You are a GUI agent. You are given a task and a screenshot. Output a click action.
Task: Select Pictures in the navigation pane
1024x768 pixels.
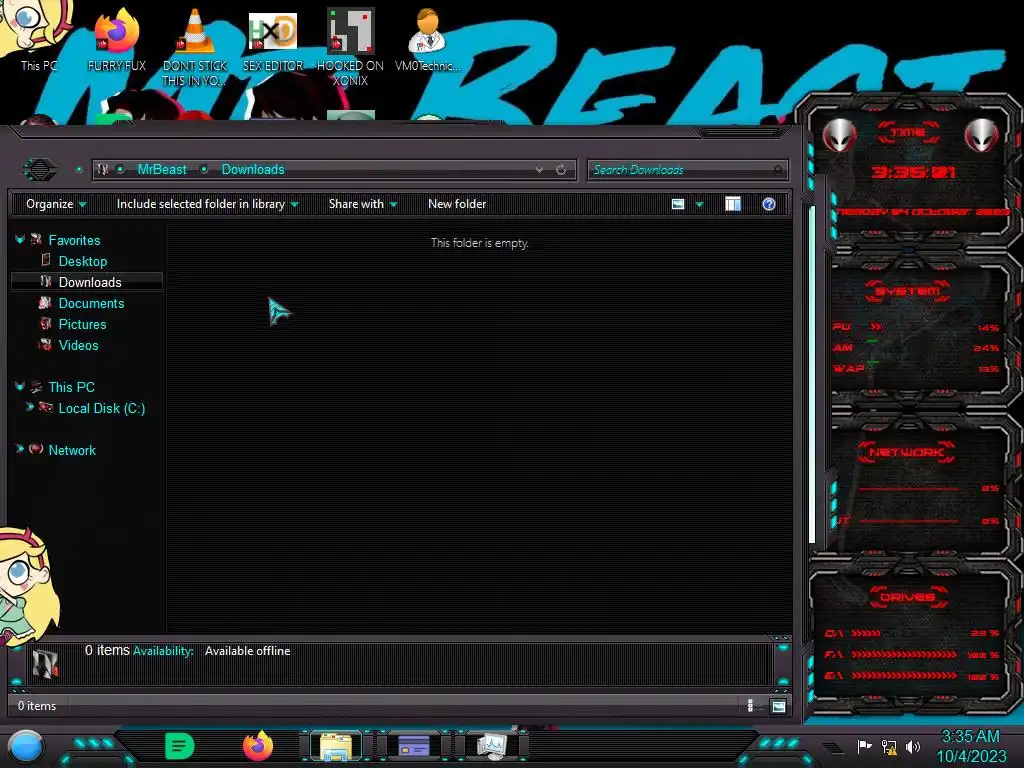point(82,324)
